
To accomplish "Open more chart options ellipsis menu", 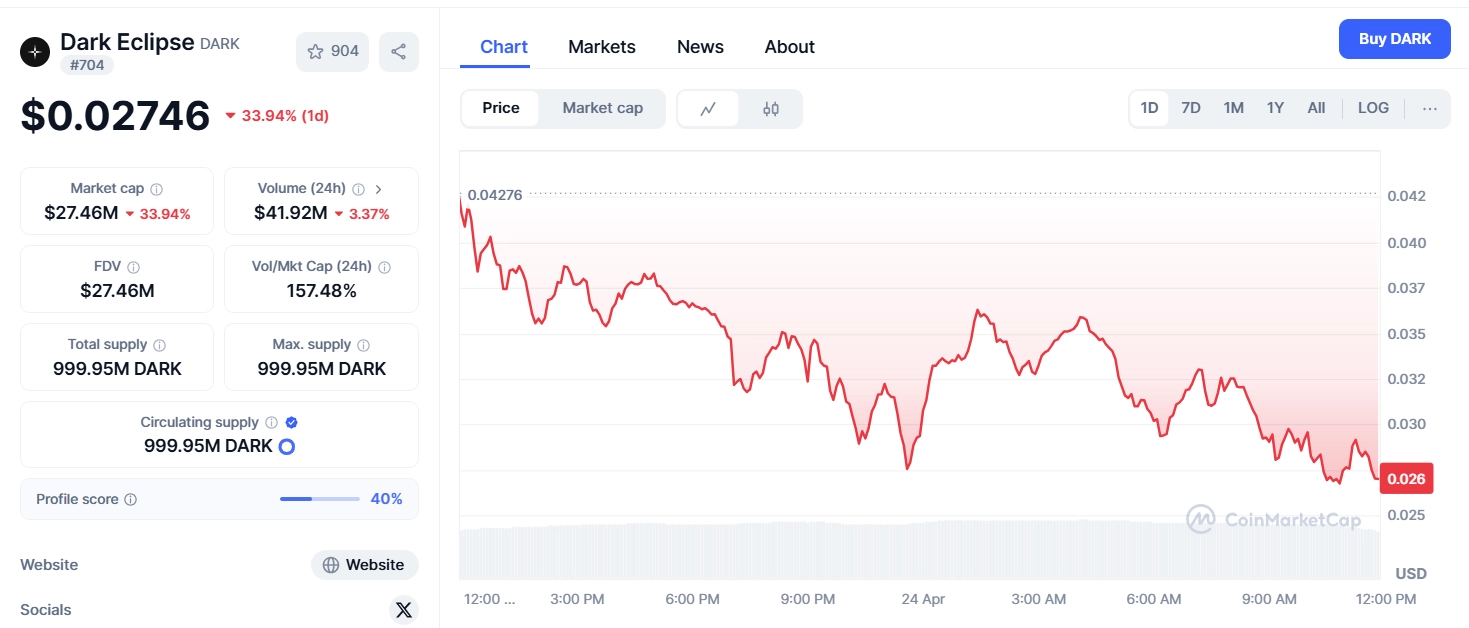I will coord(1430,109).
